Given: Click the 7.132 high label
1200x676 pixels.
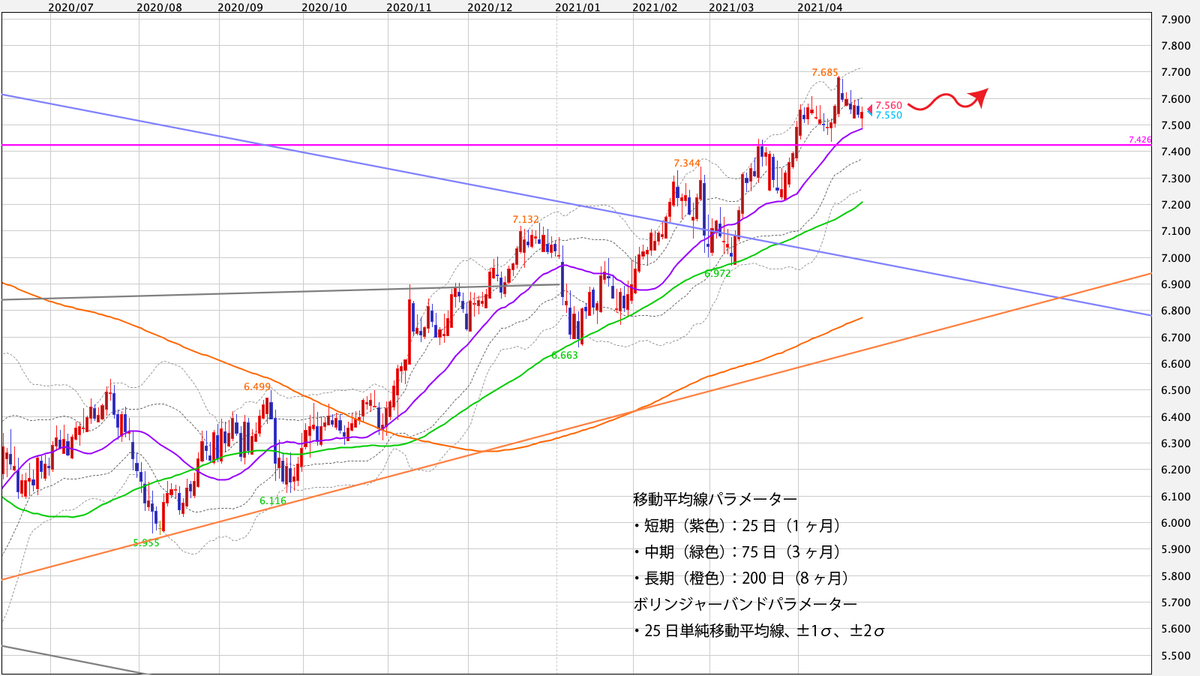Looking at the screenshot, I should (525, 219).
